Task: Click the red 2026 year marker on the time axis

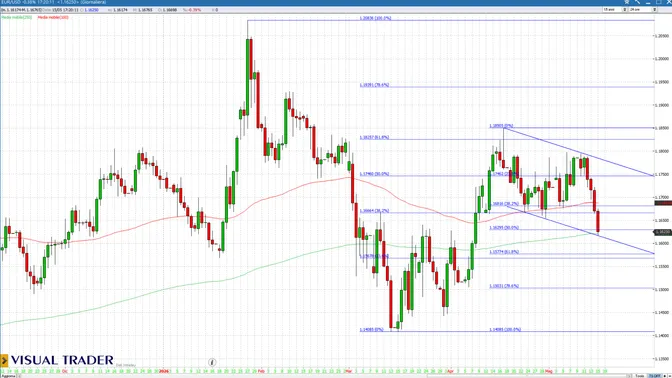Action: pos(164,371)
